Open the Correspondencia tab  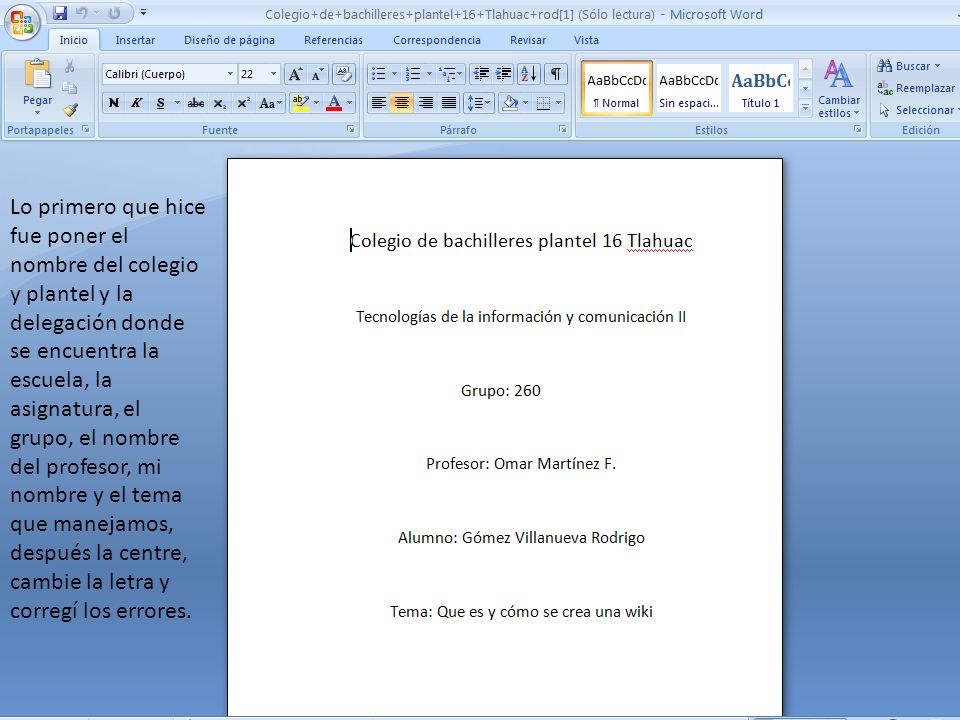437,40
